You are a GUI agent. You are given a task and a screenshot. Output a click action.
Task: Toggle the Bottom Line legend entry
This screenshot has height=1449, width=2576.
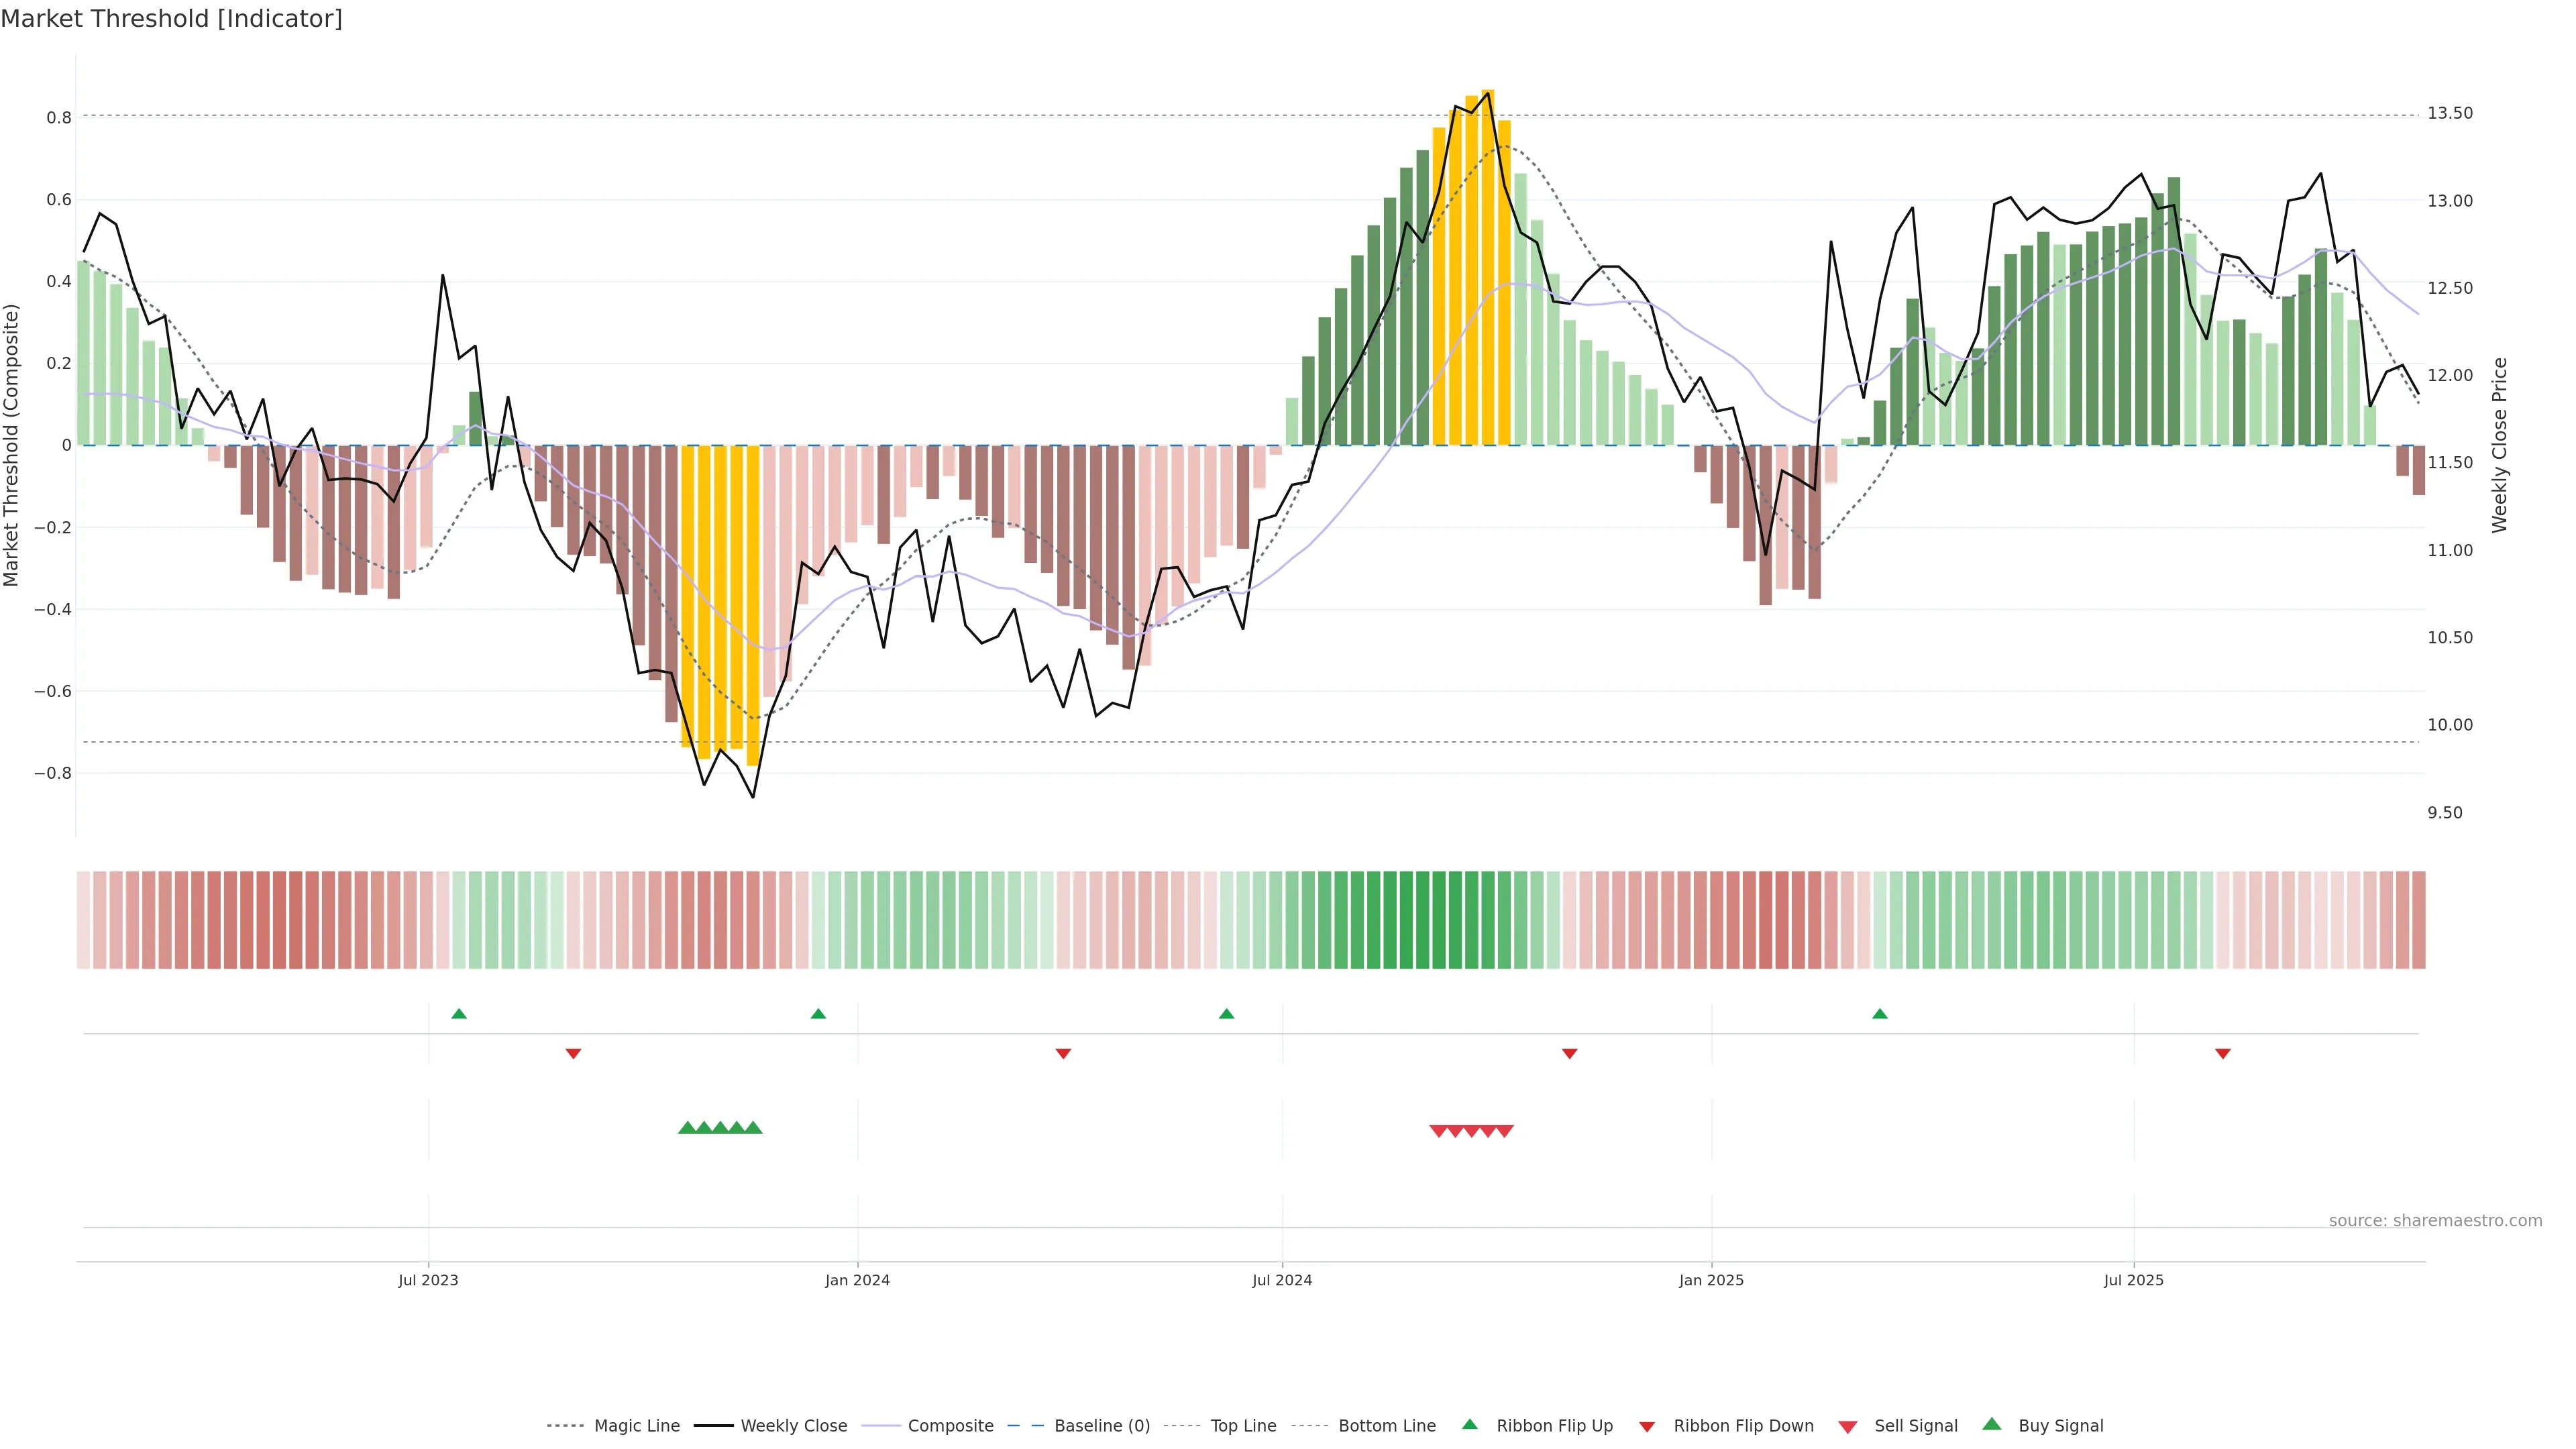[1386, 1426]
